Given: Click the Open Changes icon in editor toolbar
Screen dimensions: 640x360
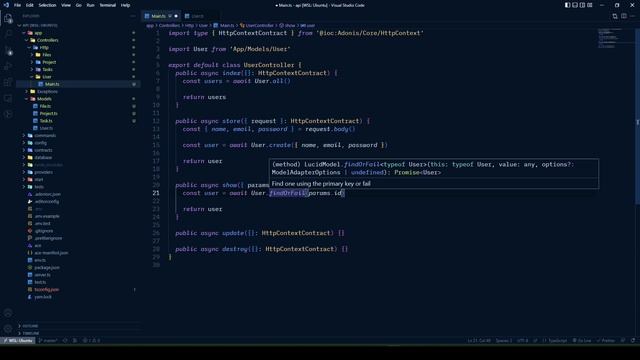Looking at the screenshot, I should (x=615, y=16).
